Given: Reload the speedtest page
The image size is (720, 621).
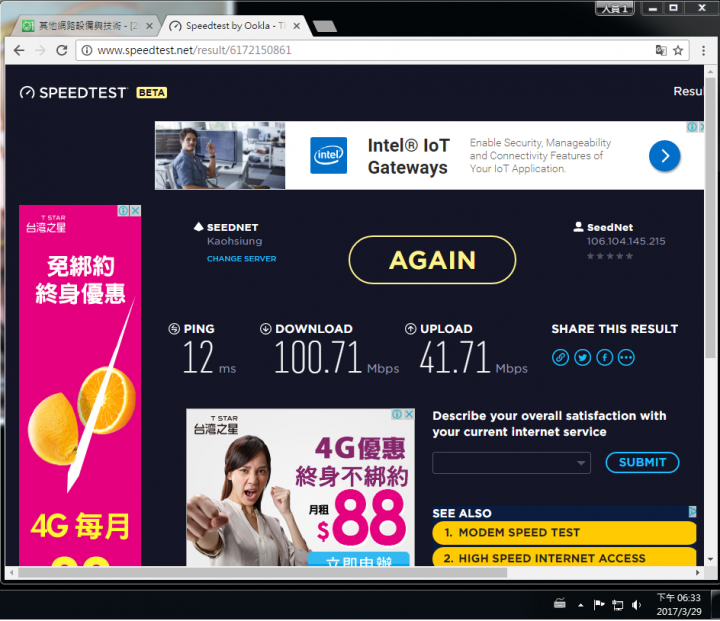Looking at the screenshot, I should point(62,50).
